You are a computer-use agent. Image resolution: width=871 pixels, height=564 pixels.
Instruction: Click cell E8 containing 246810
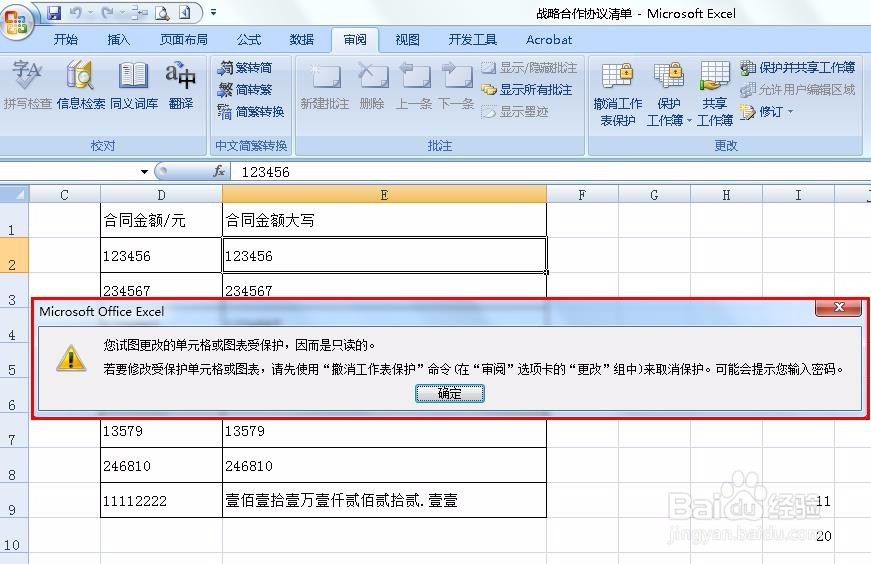coord(384,465)
